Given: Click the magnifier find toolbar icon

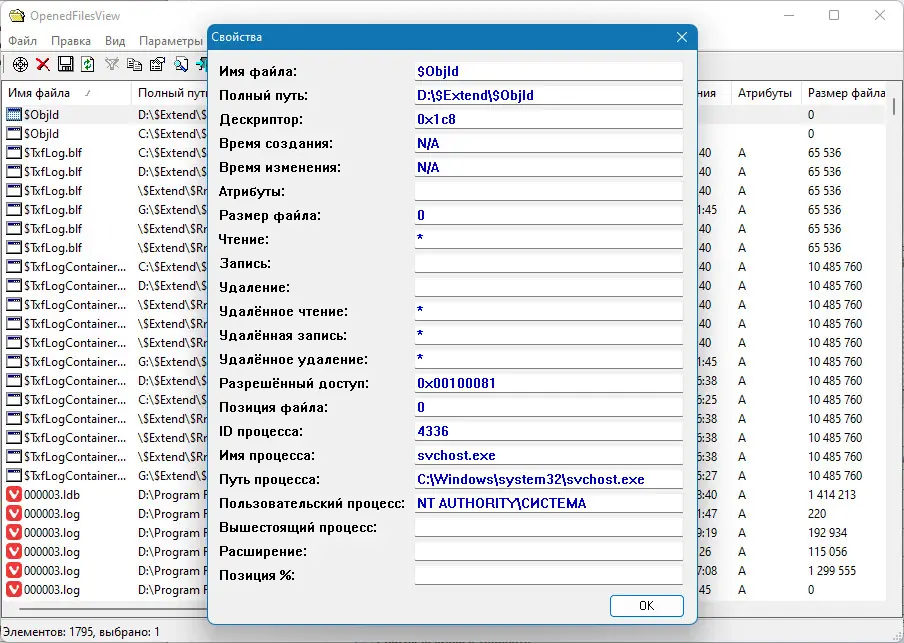Looking at the screenshot, I should point(181,64).
